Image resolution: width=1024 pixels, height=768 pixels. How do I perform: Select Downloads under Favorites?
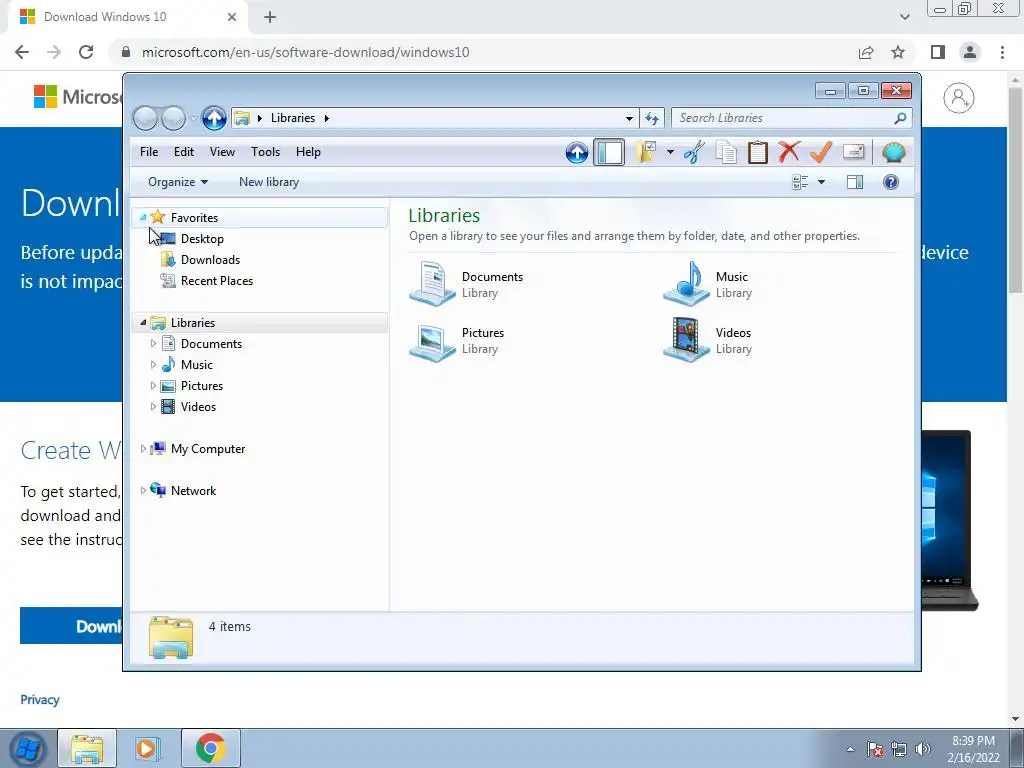coord(210,260)
